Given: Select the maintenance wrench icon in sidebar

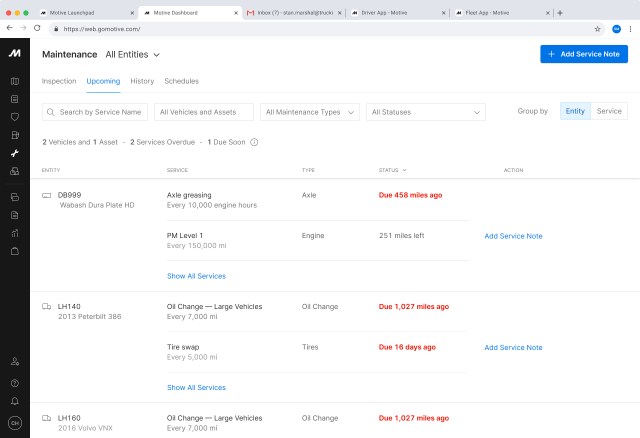Looking at the screenshot, I should click(14, 153).
